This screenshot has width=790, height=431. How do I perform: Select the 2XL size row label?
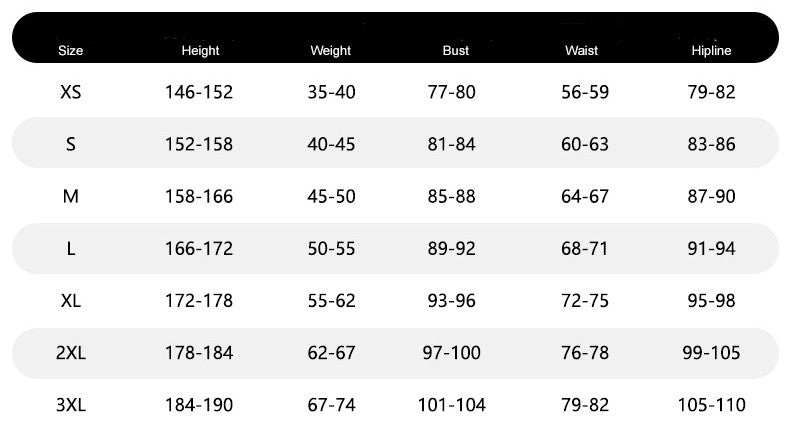pos(70,352)
